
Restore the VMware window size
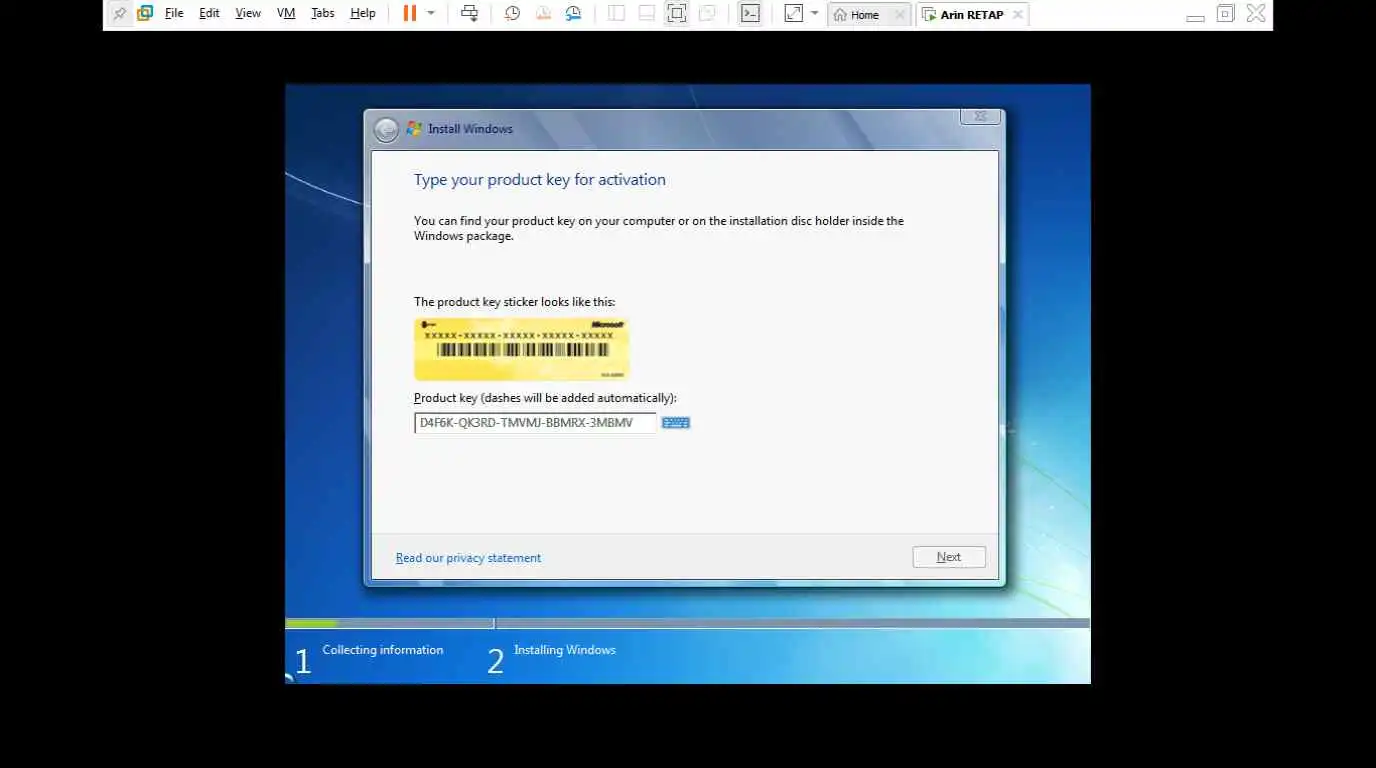coord(1226,14)
